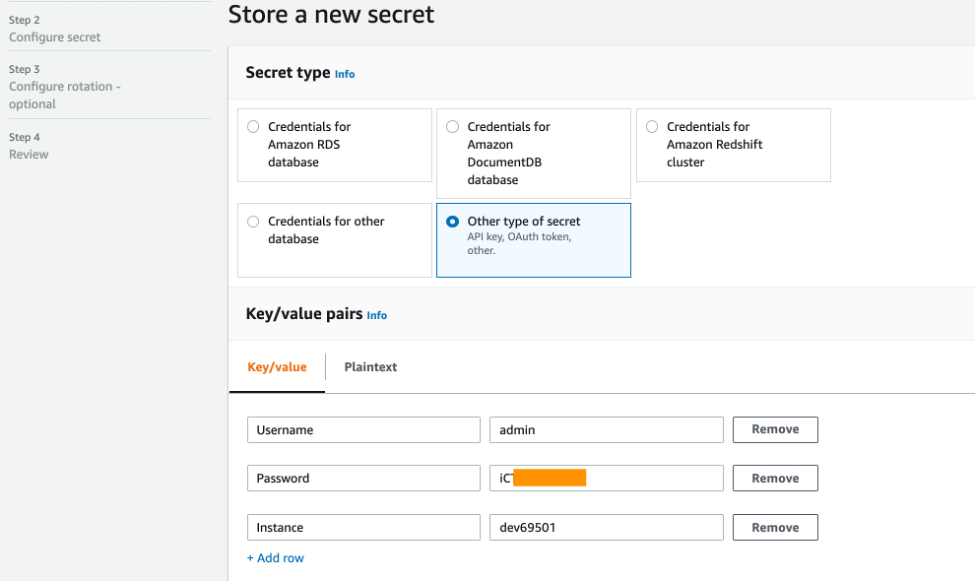Click the dev69501 value field

[x=605, y=527]
